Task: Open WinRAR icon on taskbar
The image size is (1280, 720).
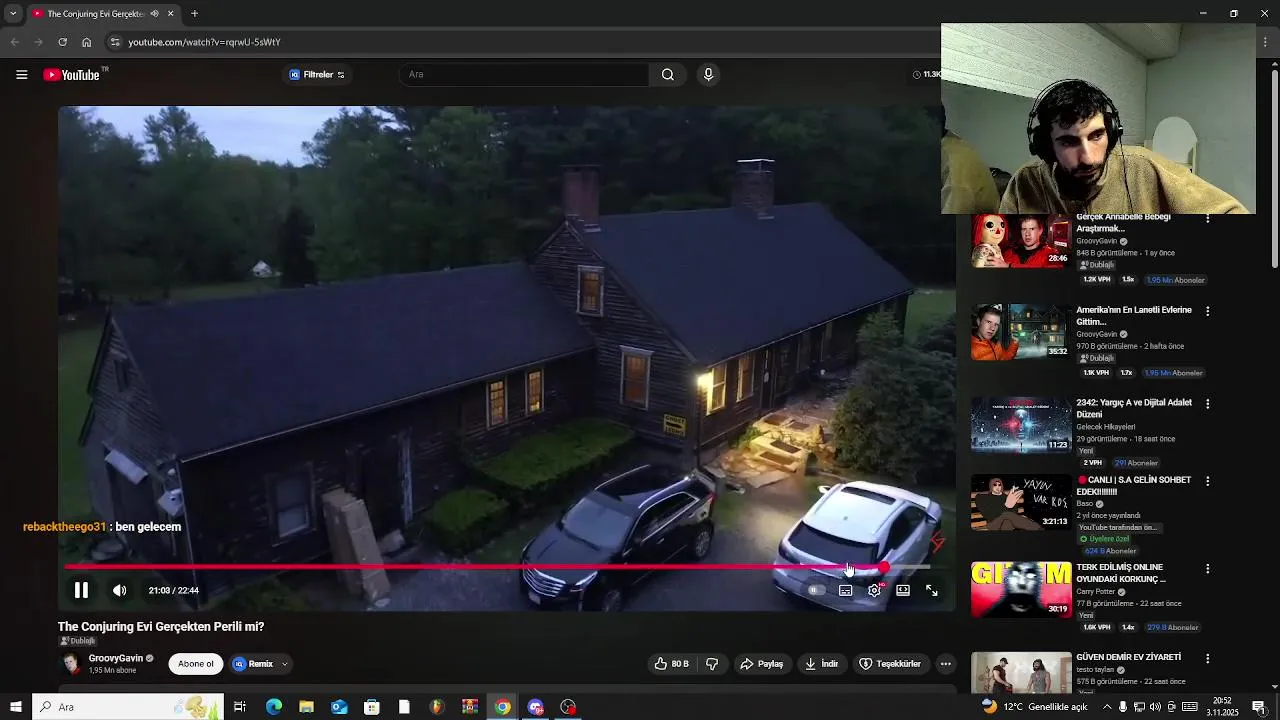Action: (x=469, y=707)
